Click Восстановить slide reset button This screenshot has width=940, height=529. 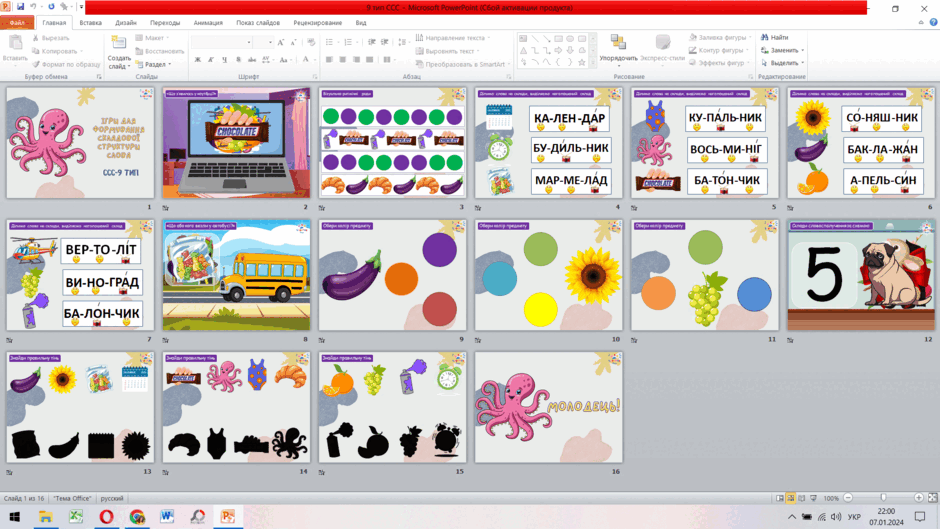pos(159,51)
